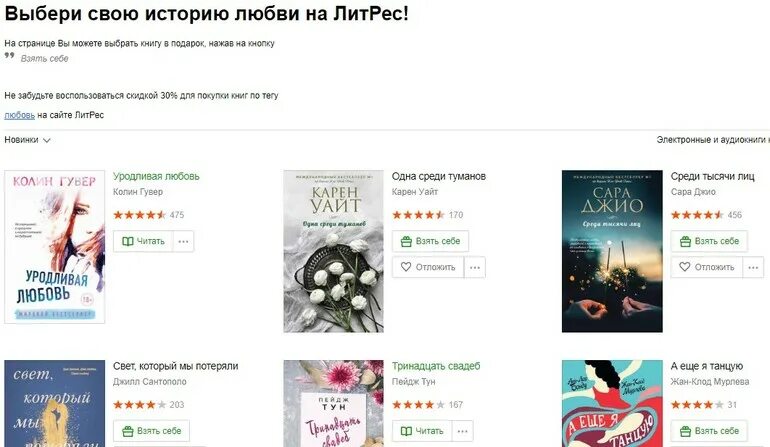This screenshot has width=770, height=447.
Task: Open Сара Джио book cover thumbnail
Action: click(612, 251)
